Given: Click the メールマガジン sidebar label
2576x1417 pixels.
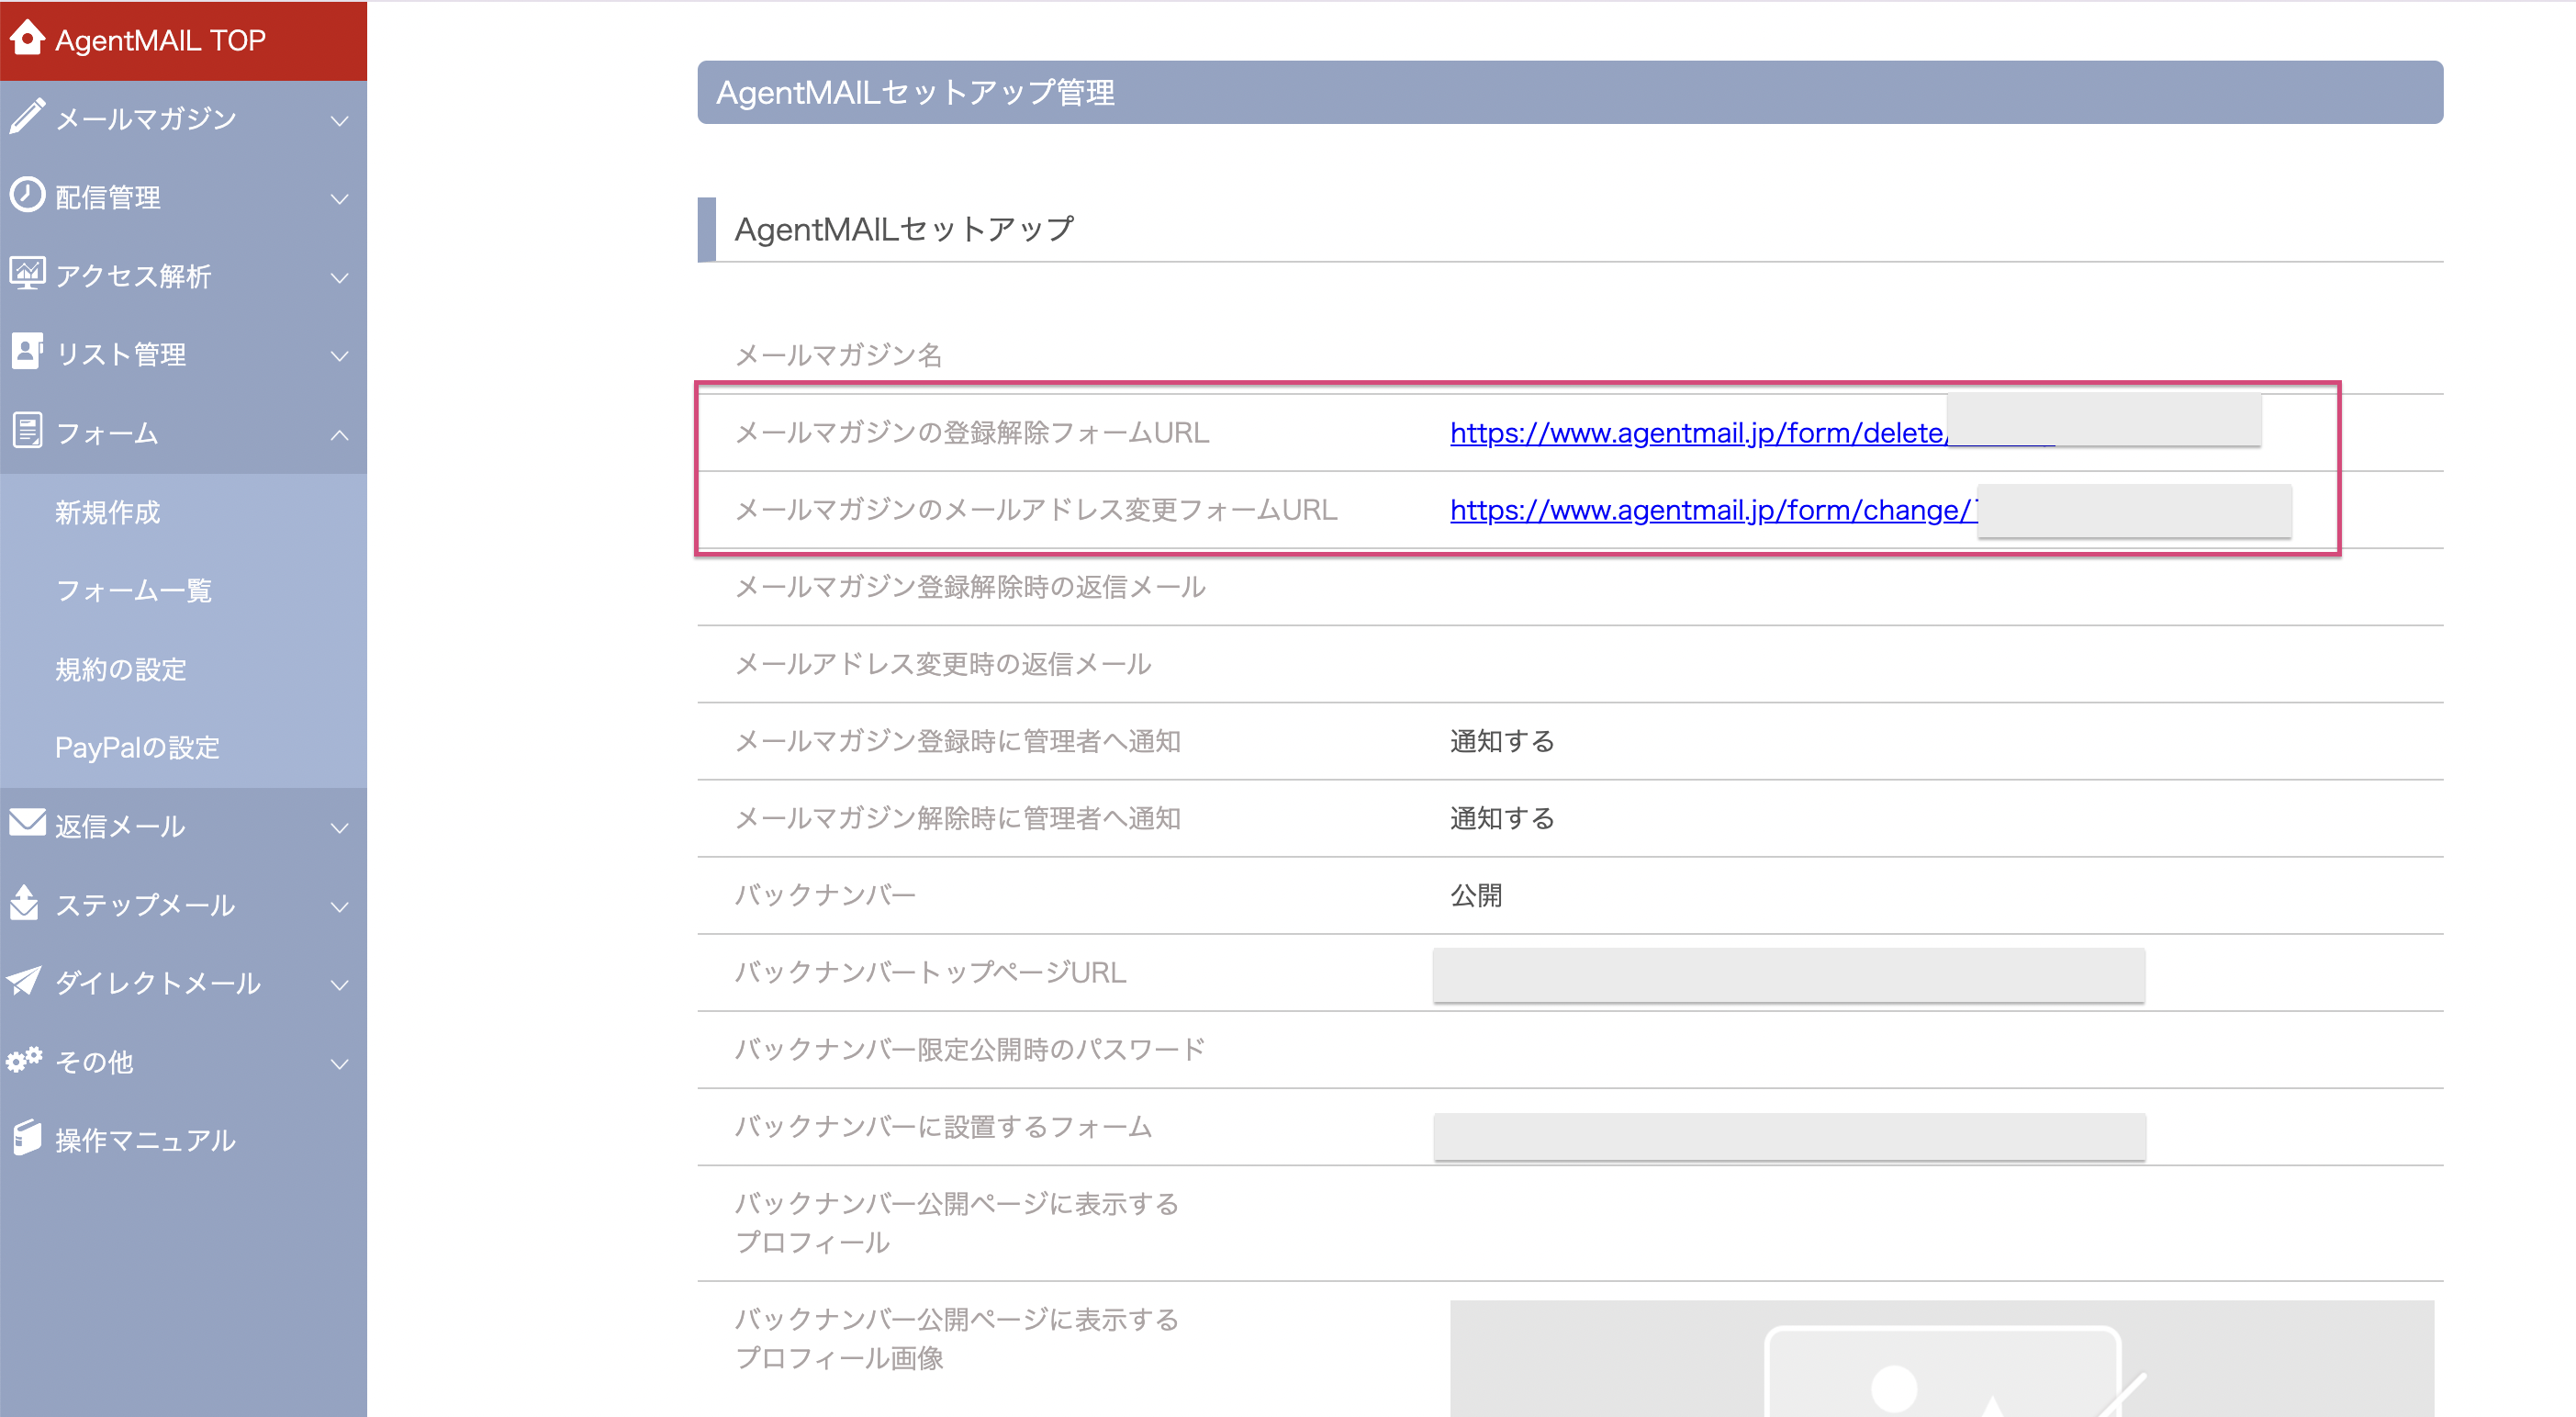Looking at the screenshot, I should point(146,119).
